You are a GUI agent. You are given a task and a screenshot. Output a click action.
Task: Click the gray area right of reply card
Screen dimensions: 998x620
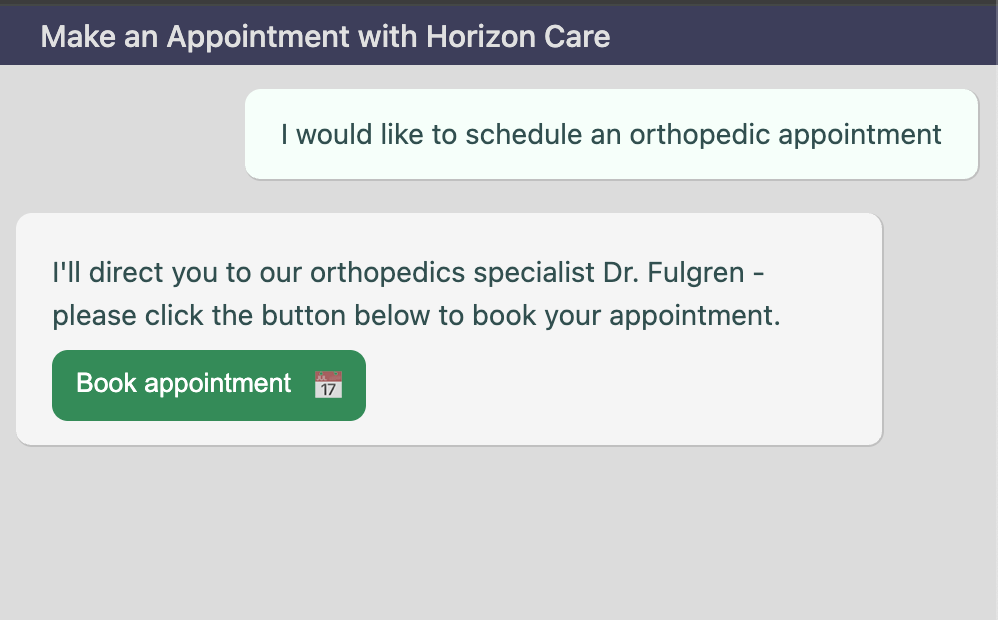click(938, 329)
